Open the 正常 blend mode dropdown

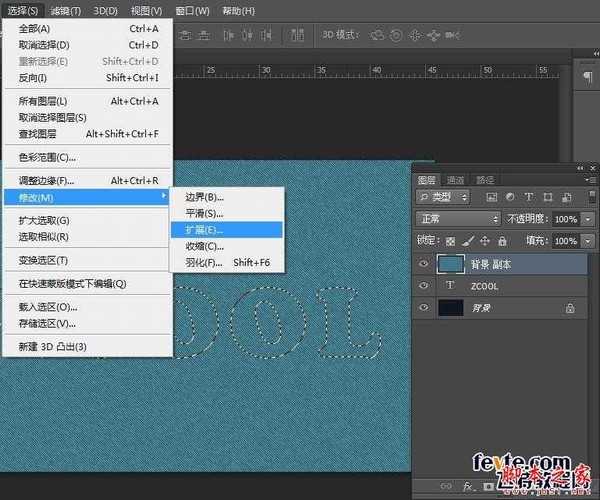click(457, 219)
